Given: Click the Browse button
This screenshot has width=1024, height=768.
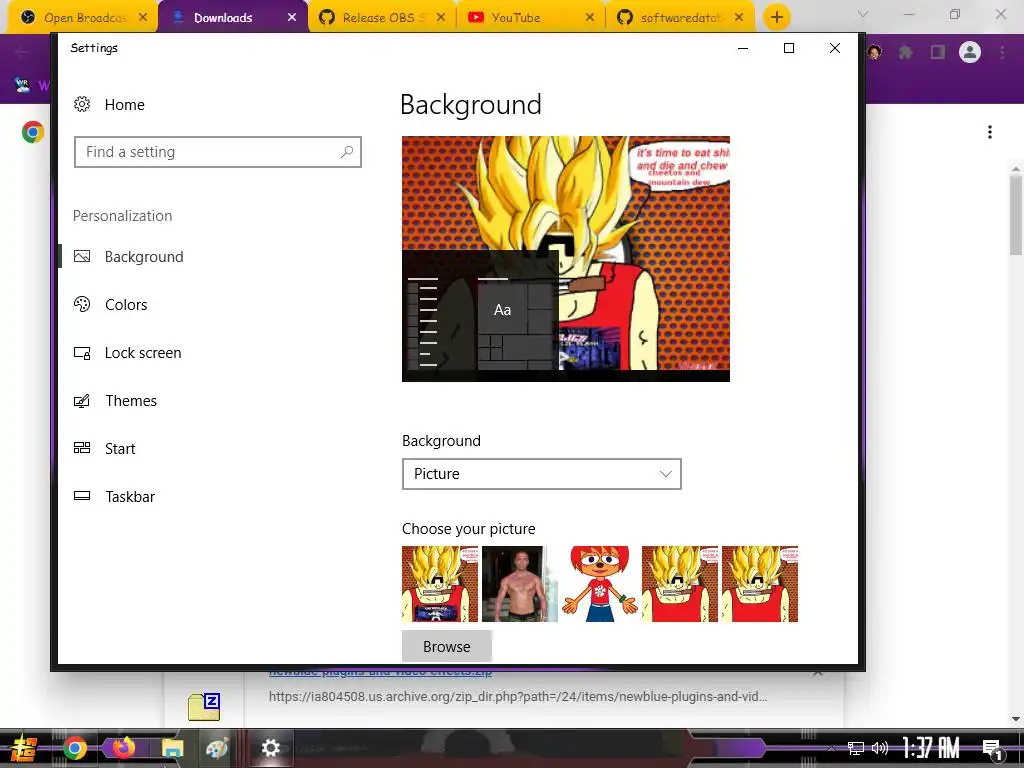Looking at the screenshot, I should point(447,647).
